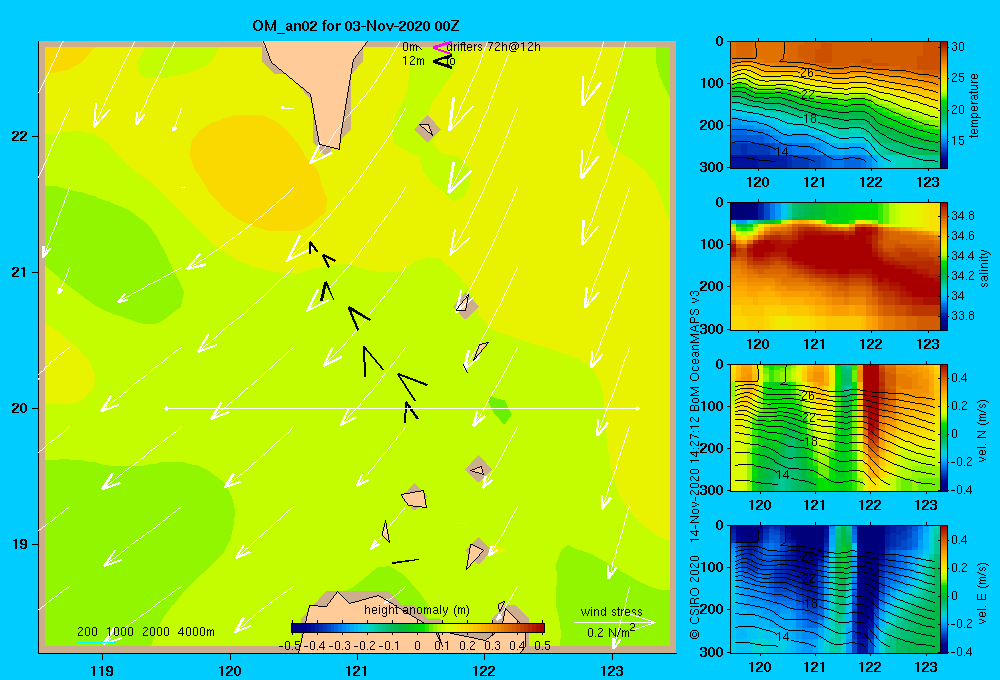1000x680 pixels.
Task: Click the '15' tick on temperature colorbar
Action: click(958, 141)
